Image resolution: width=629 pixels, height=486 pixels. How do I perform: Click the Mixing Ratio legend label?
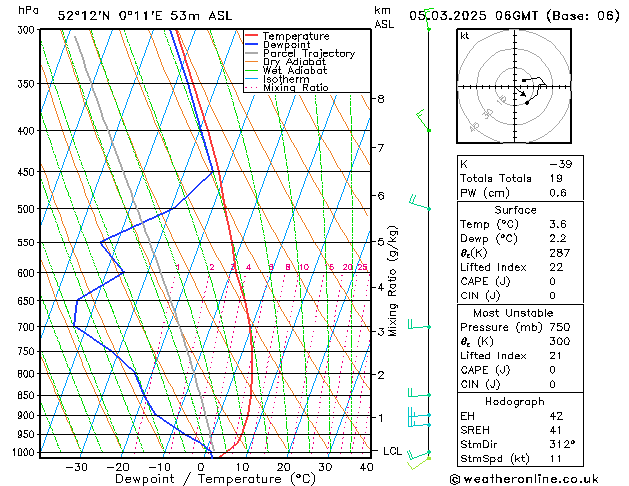(296, 87)
